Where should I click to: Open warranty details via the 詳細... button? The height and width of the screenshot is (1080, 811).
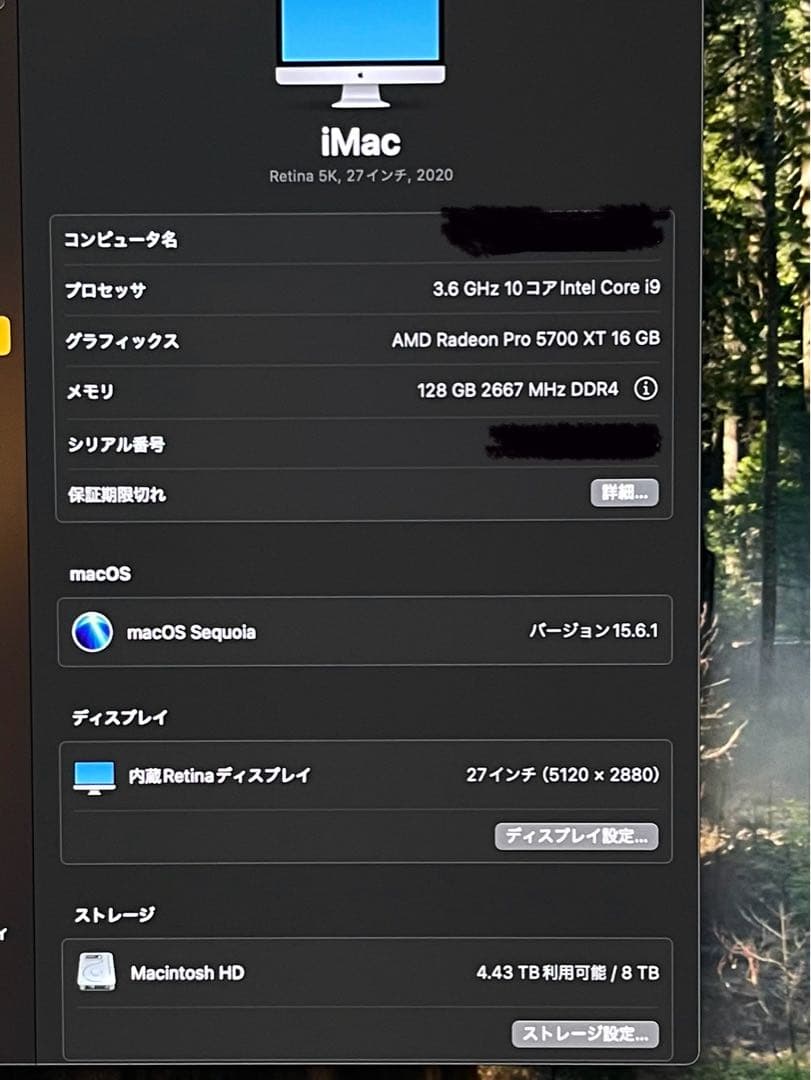tap(623, 493)
